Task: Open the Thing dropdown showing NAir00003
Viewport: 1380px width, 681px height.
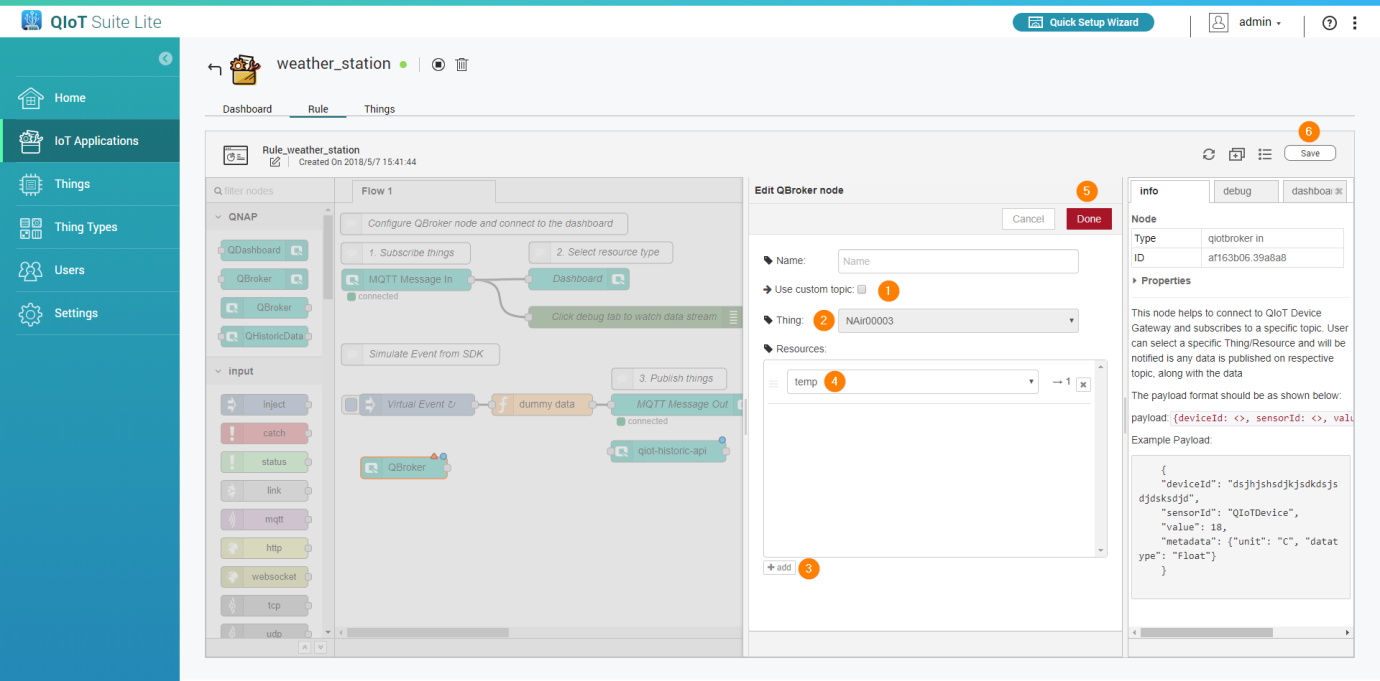Action: click(957, 321)
